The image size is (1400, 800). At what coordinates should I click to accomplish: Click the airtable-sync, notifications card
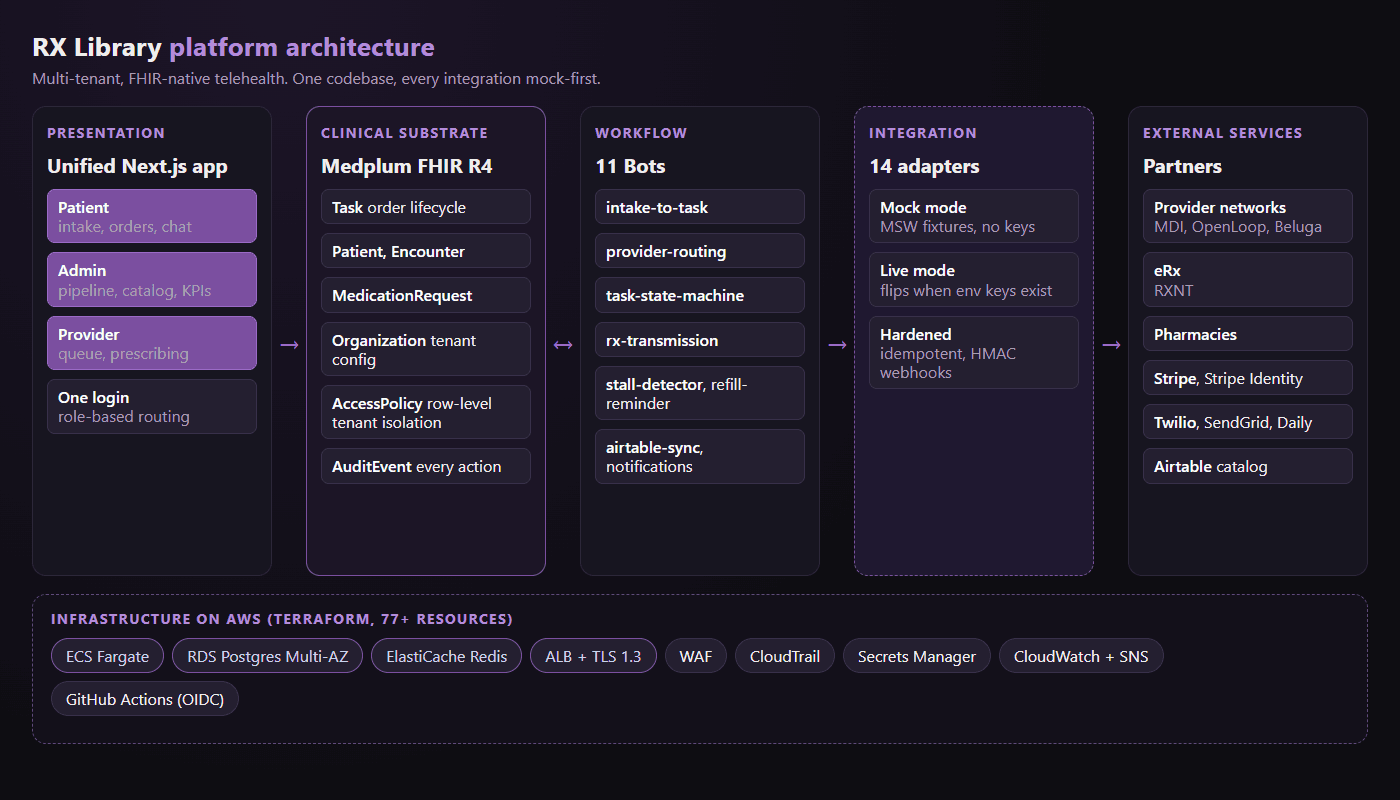700,456
